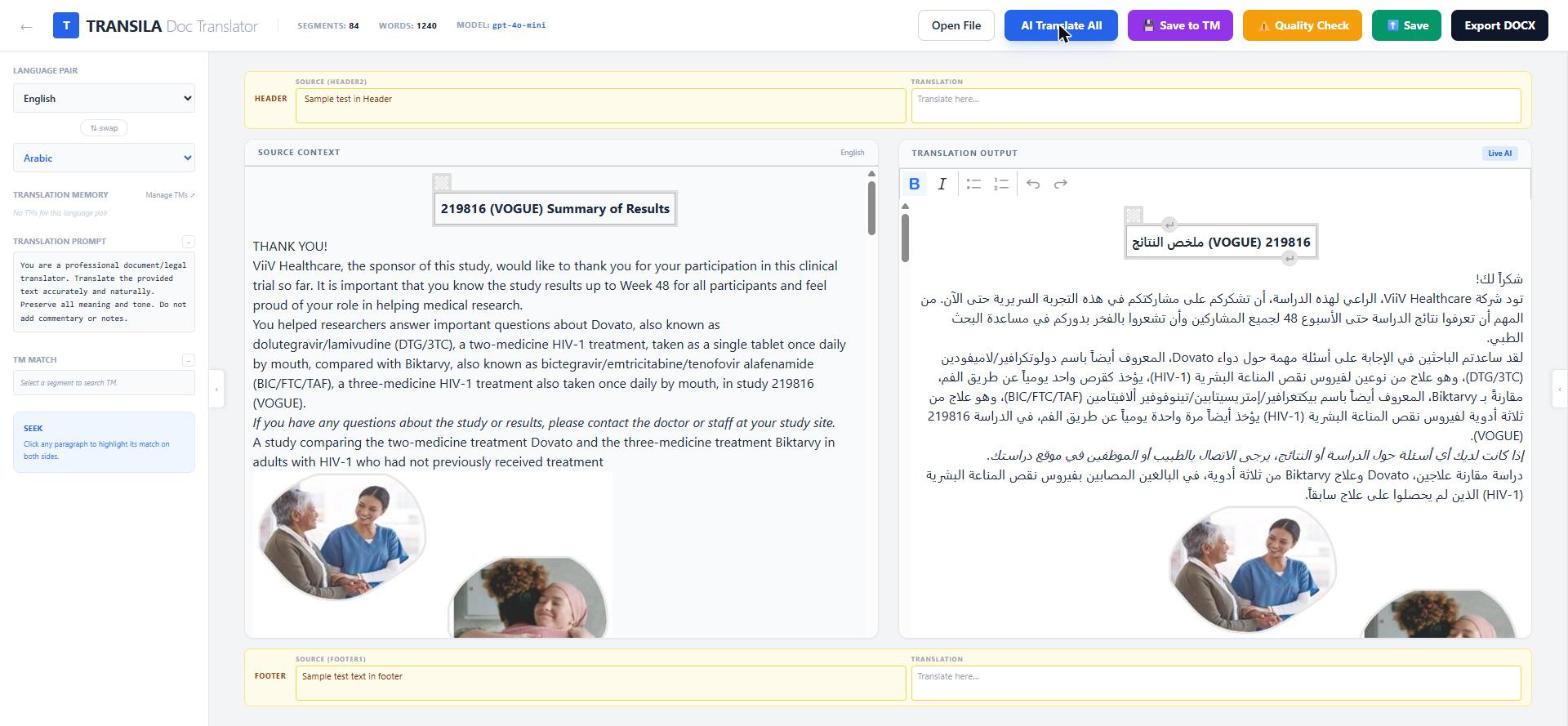Click the table handle in the source context
Screen dimensions: 1568x726
(442, 182)
